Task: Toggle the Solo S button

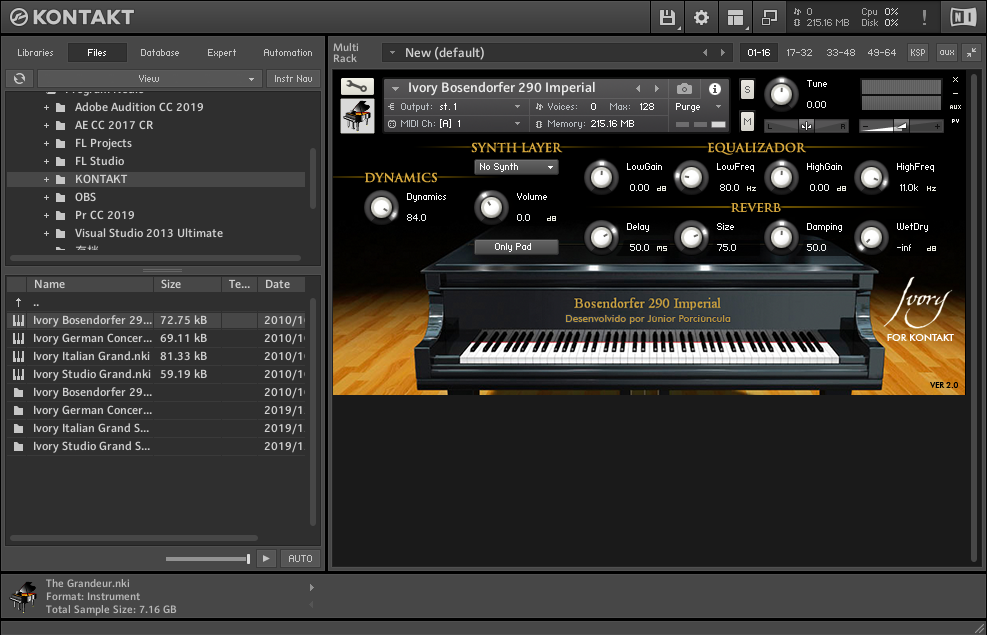Action: click(747, 90)
